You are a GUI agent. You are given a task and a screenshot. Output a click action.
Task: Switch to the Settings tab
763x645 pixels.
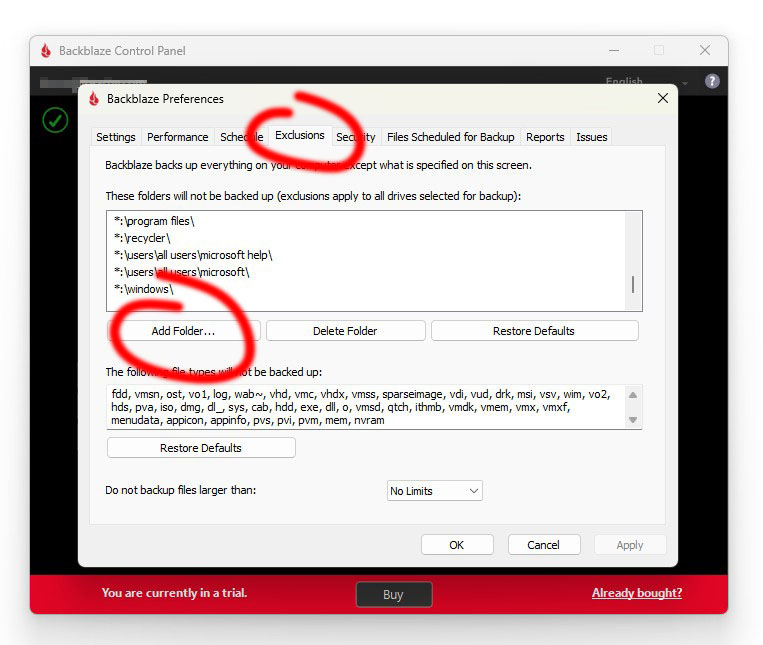coord(116,137)
